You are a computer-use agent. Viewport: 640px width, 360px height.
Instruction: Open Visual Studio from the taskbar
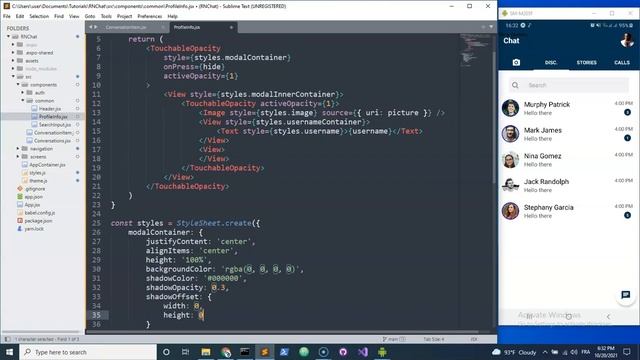coord(362,352)
